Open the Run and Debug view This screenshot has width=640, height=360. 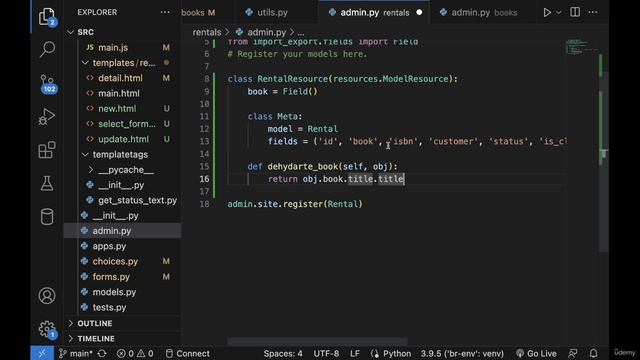[x=47, y=117]
